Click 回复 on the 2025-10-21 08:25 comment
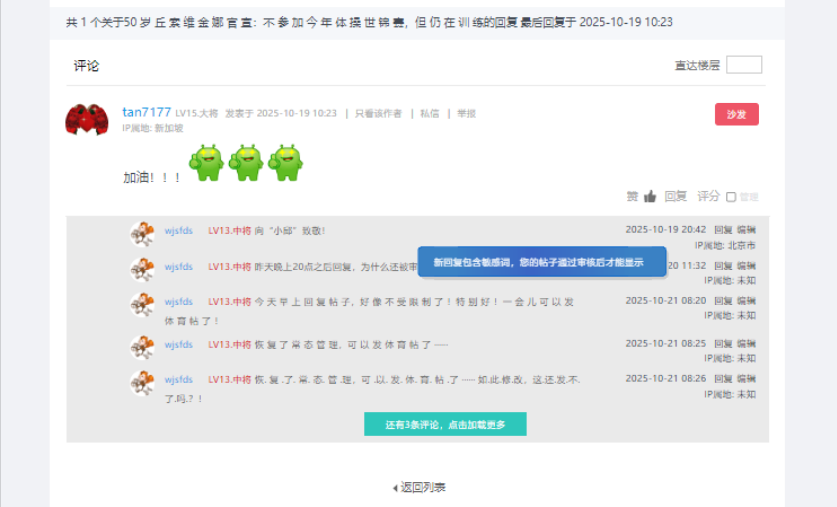The image size is (837, 507). [x=723, y=343]
